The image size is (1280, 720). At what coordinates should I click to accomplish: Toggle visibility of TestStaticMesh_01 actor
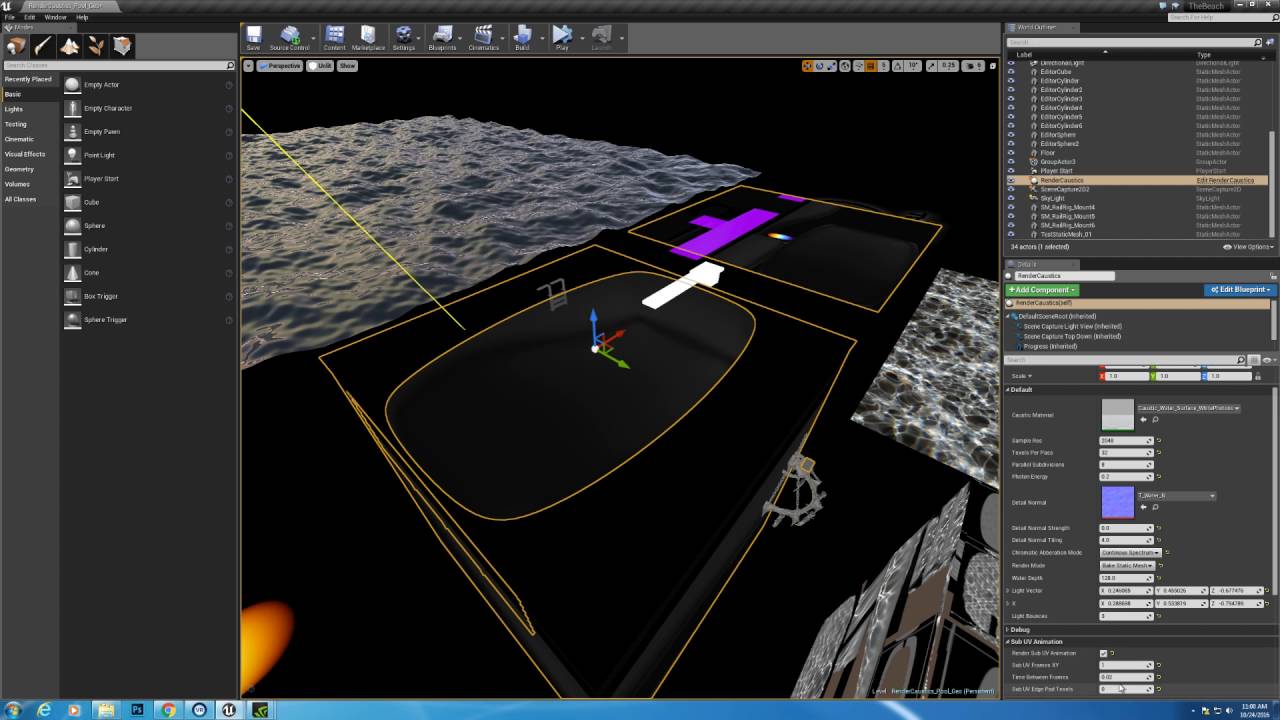[1011, 234]
